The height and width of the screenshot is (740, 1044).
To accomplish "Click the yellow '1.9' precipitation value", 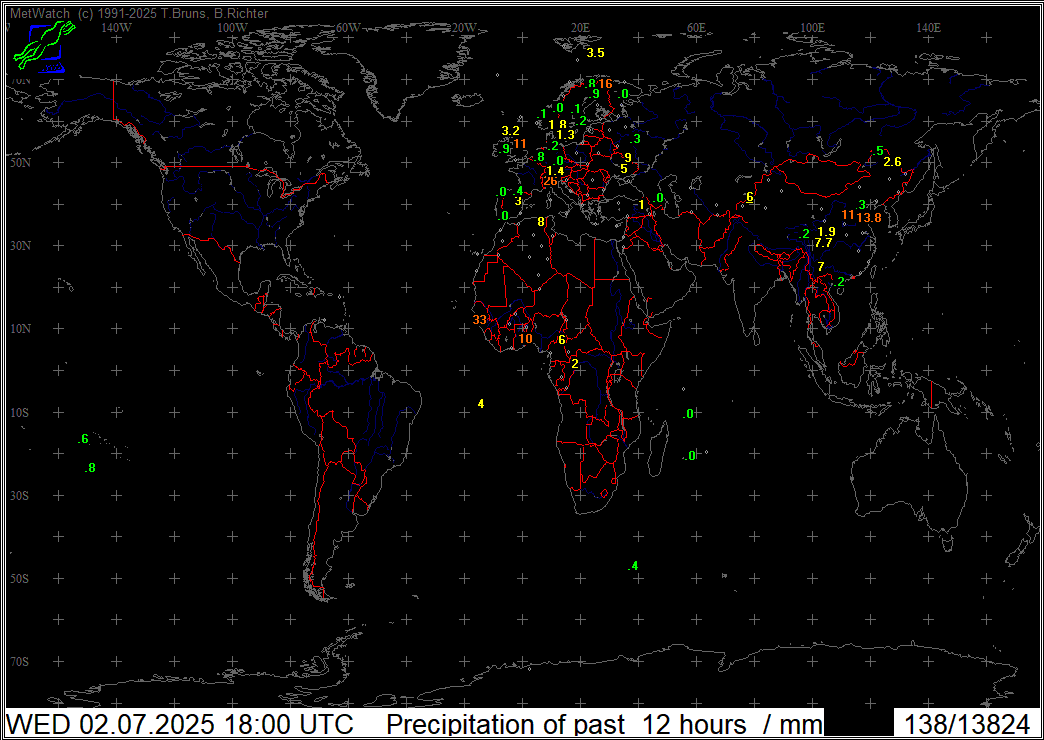I will tap(826, 232).
